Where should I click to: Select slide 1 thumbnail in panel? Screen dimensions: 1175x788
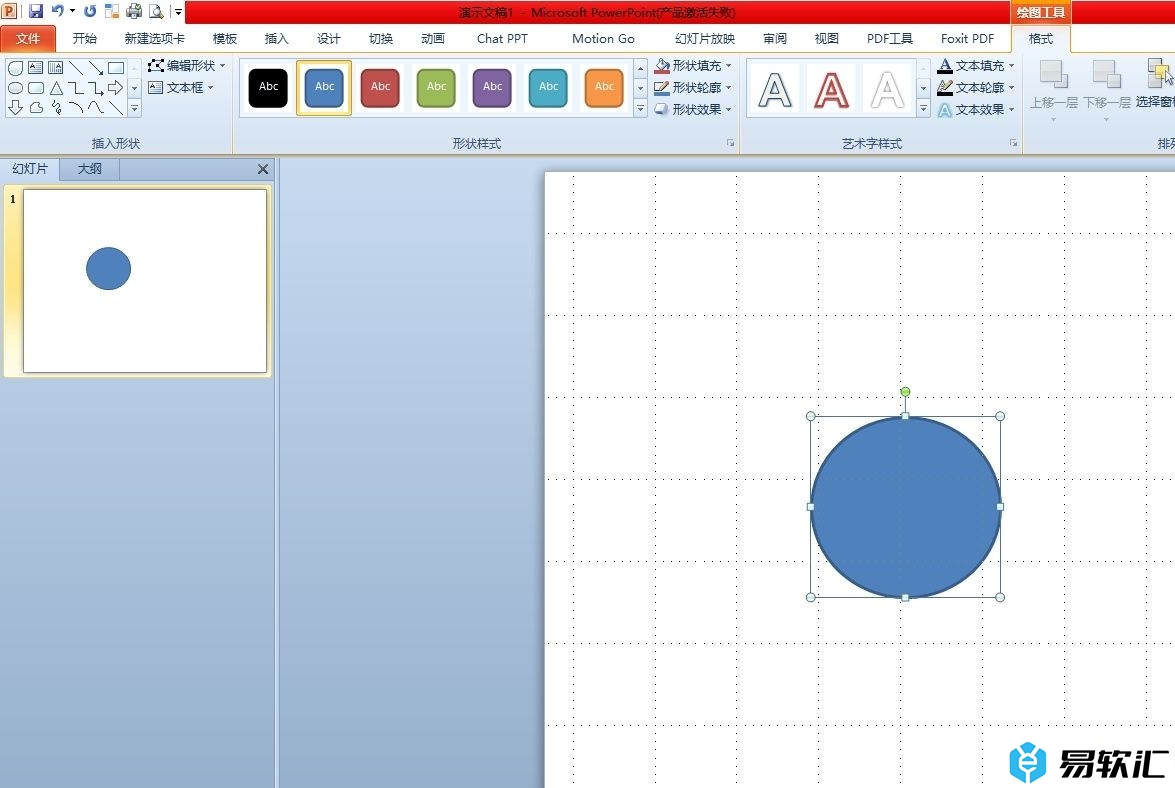tap(145, 280)
